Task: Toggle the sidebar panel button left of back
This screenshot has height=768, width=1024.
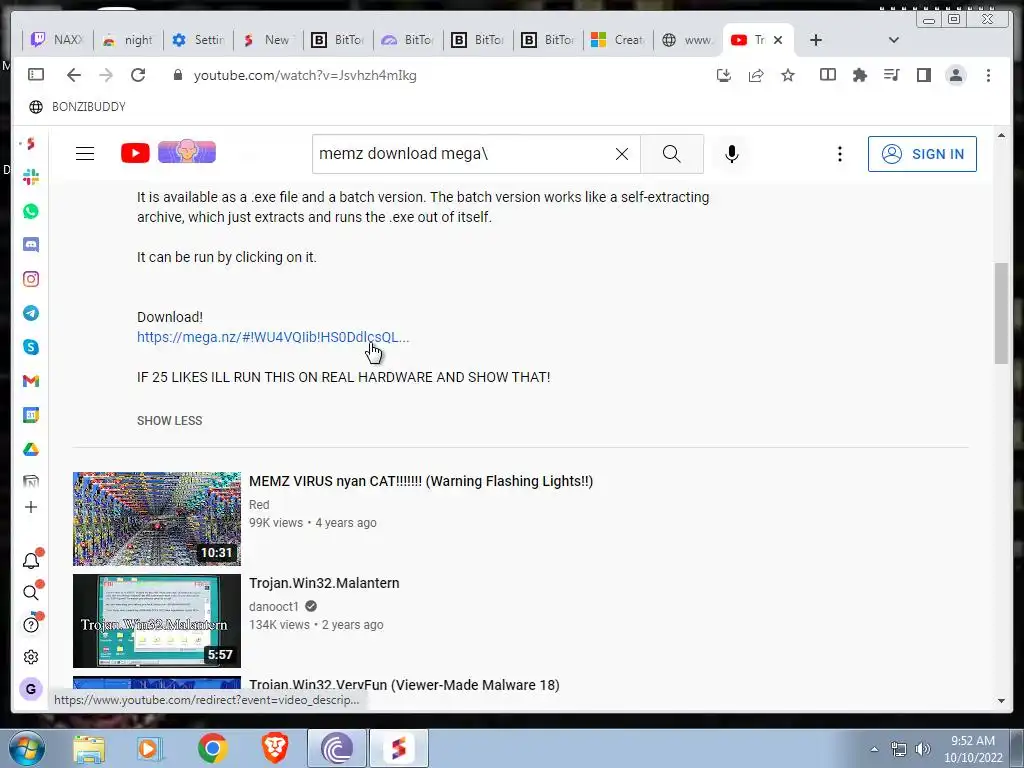Action: tap(36, 74)
